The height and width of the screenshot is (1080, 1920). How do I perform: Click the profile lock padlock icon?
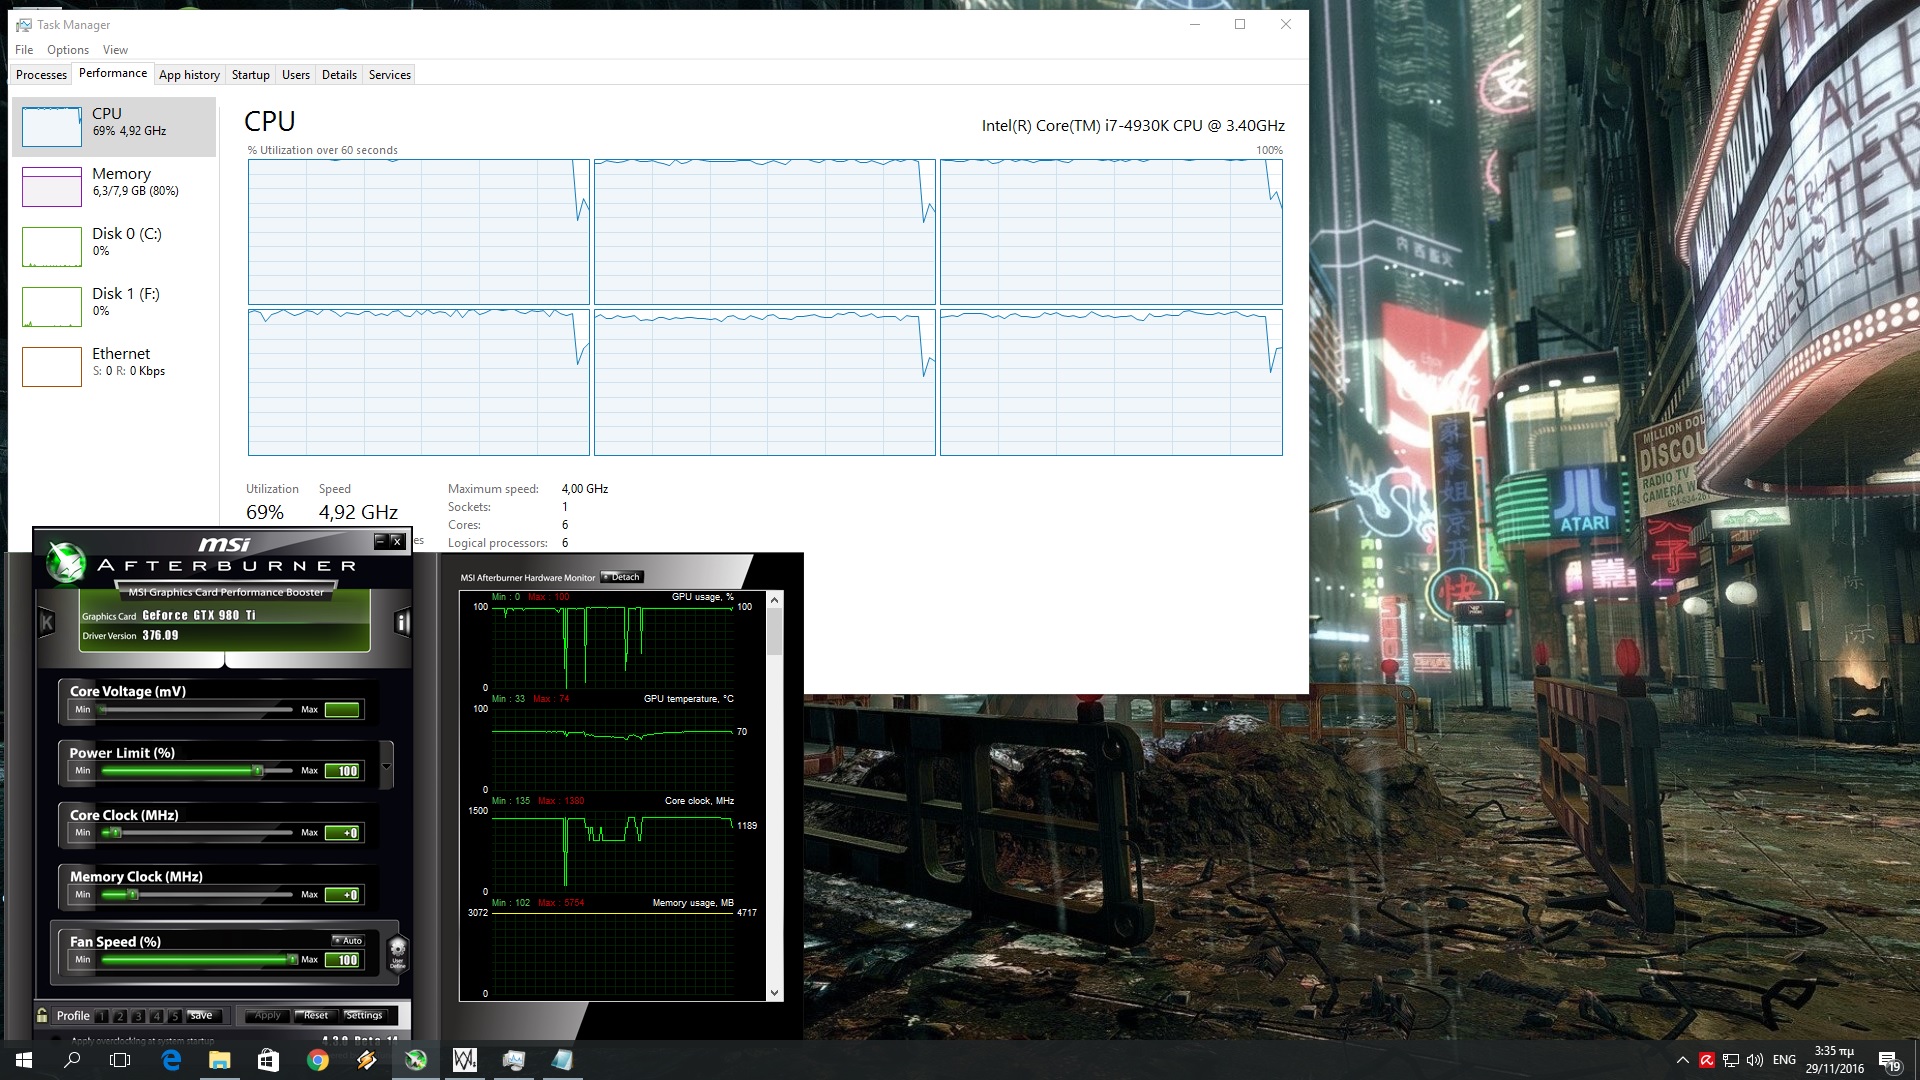click(x=42, y=1015)
